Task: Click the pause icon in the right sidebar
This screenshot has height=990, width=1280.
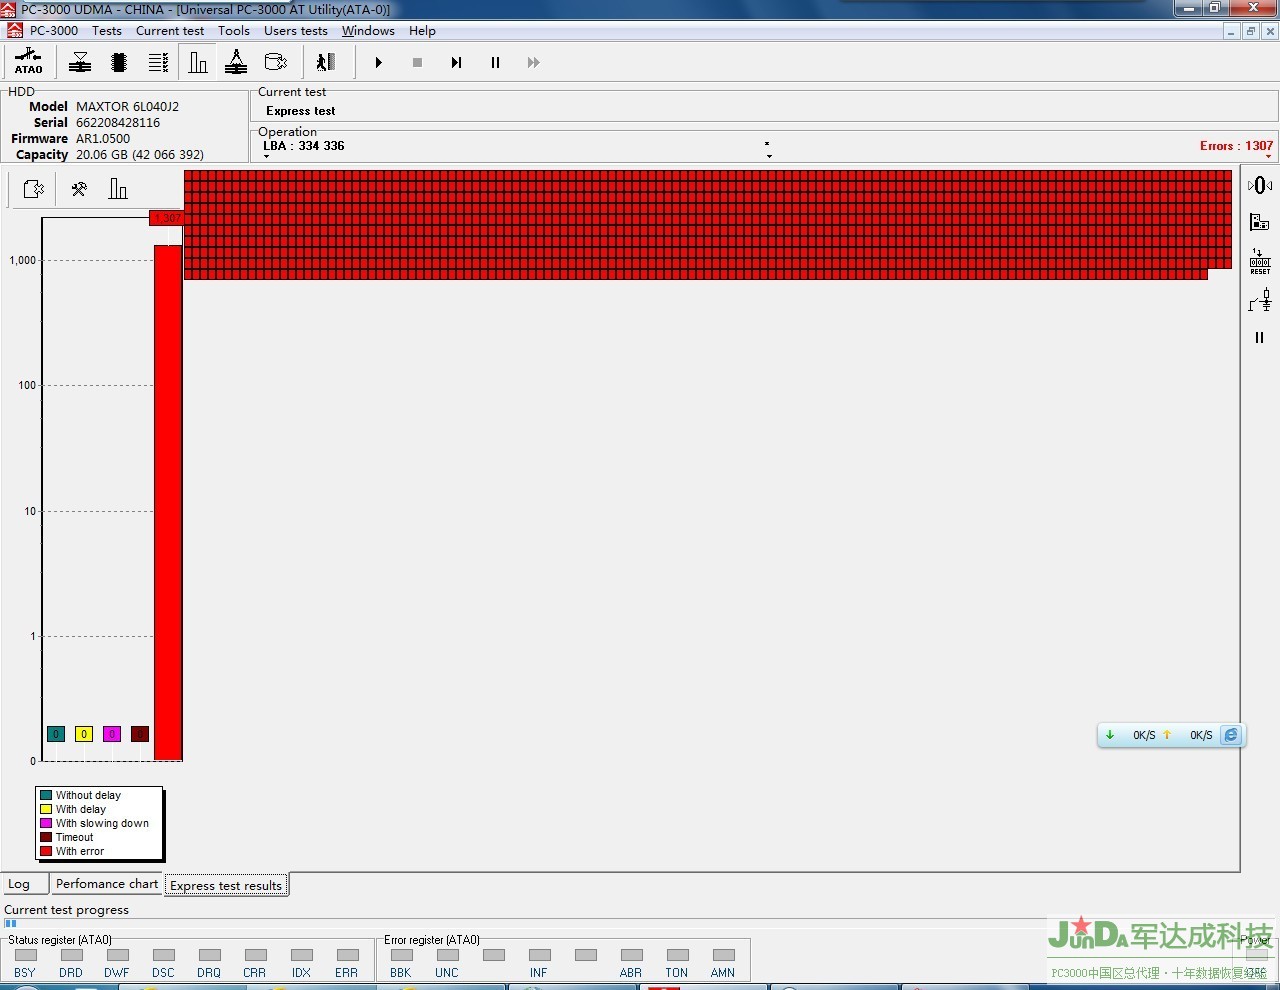Action: coord(1259,338)
